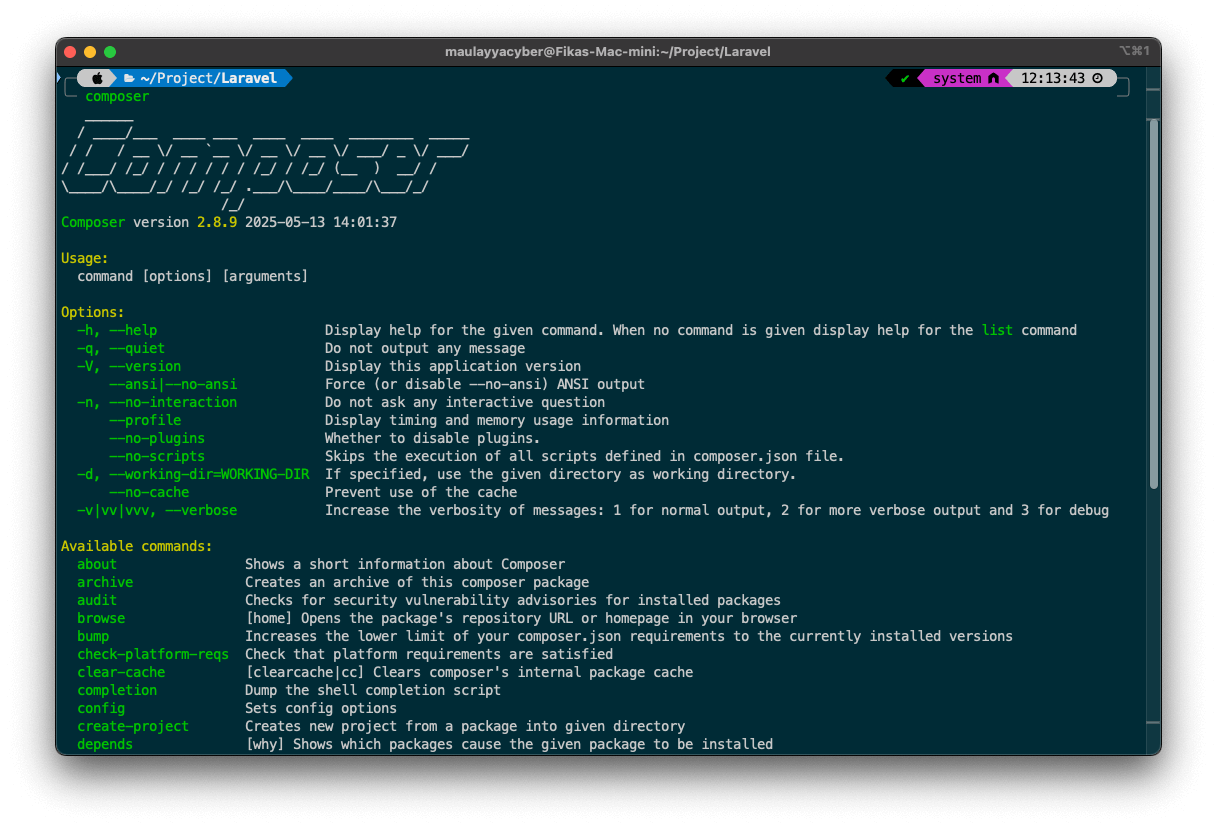Click the ⌥⌘1 shortcut indicator in title bar
Screen dimensions: 1217x829
tap(1135, 52)
